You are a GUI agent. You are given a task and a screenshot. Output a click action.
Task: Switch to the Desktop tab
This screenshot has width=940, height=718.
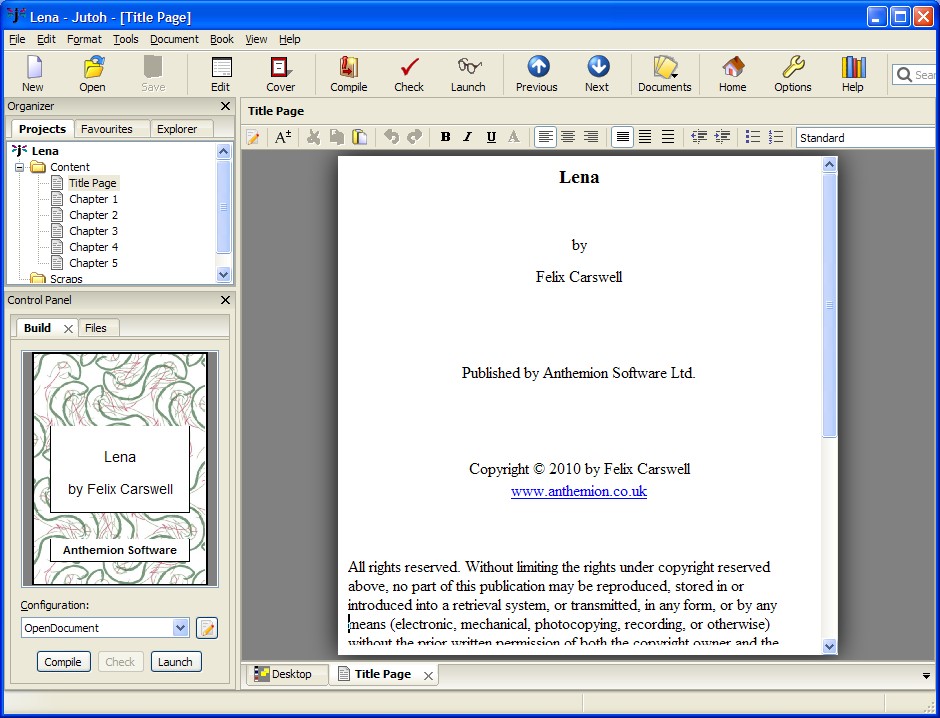coord(288,674)
